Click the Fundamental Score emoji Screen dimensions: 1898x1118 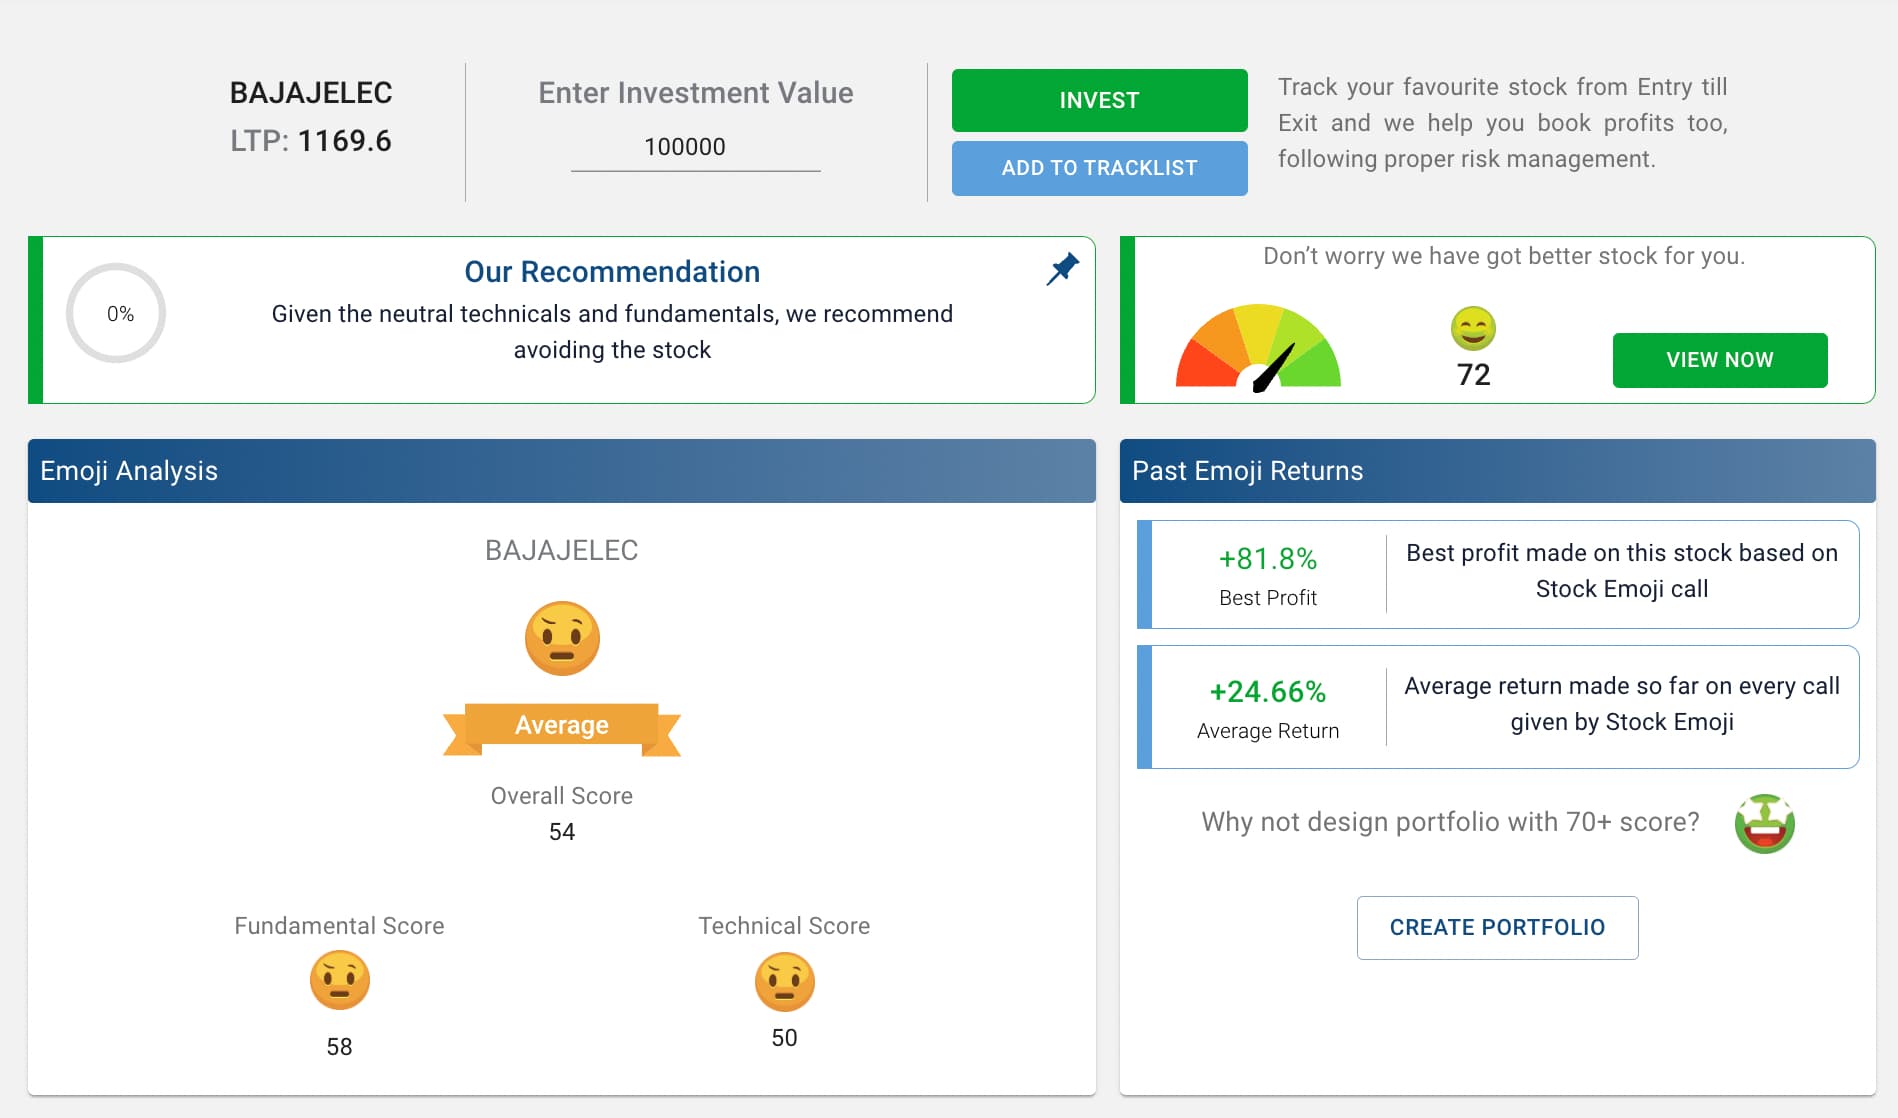[x=340, y=980]
